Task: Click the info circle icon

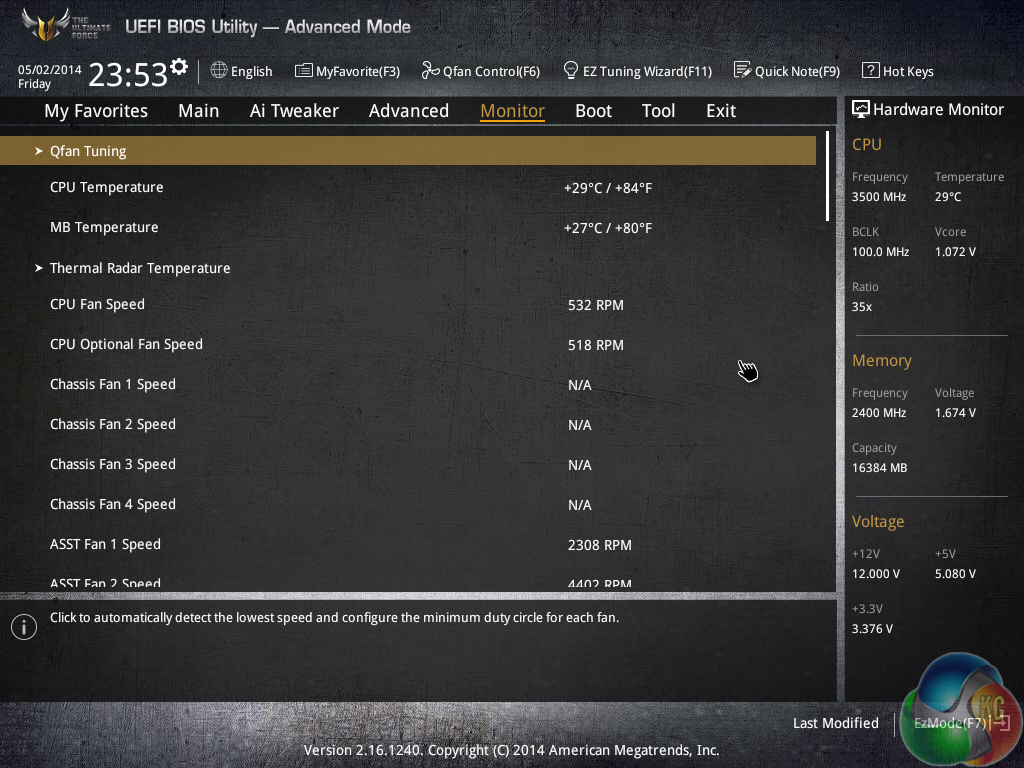Action: click(x=24, y=627)
